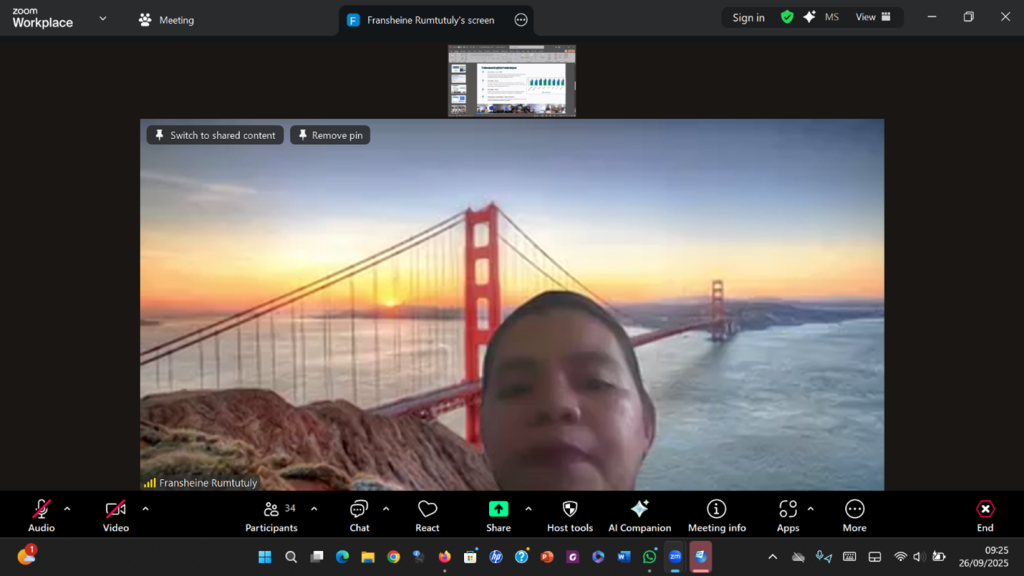Viewport: 1024px width, 576px height.
Task: Select the Meeting tab
Action: [x=166, y=20]
